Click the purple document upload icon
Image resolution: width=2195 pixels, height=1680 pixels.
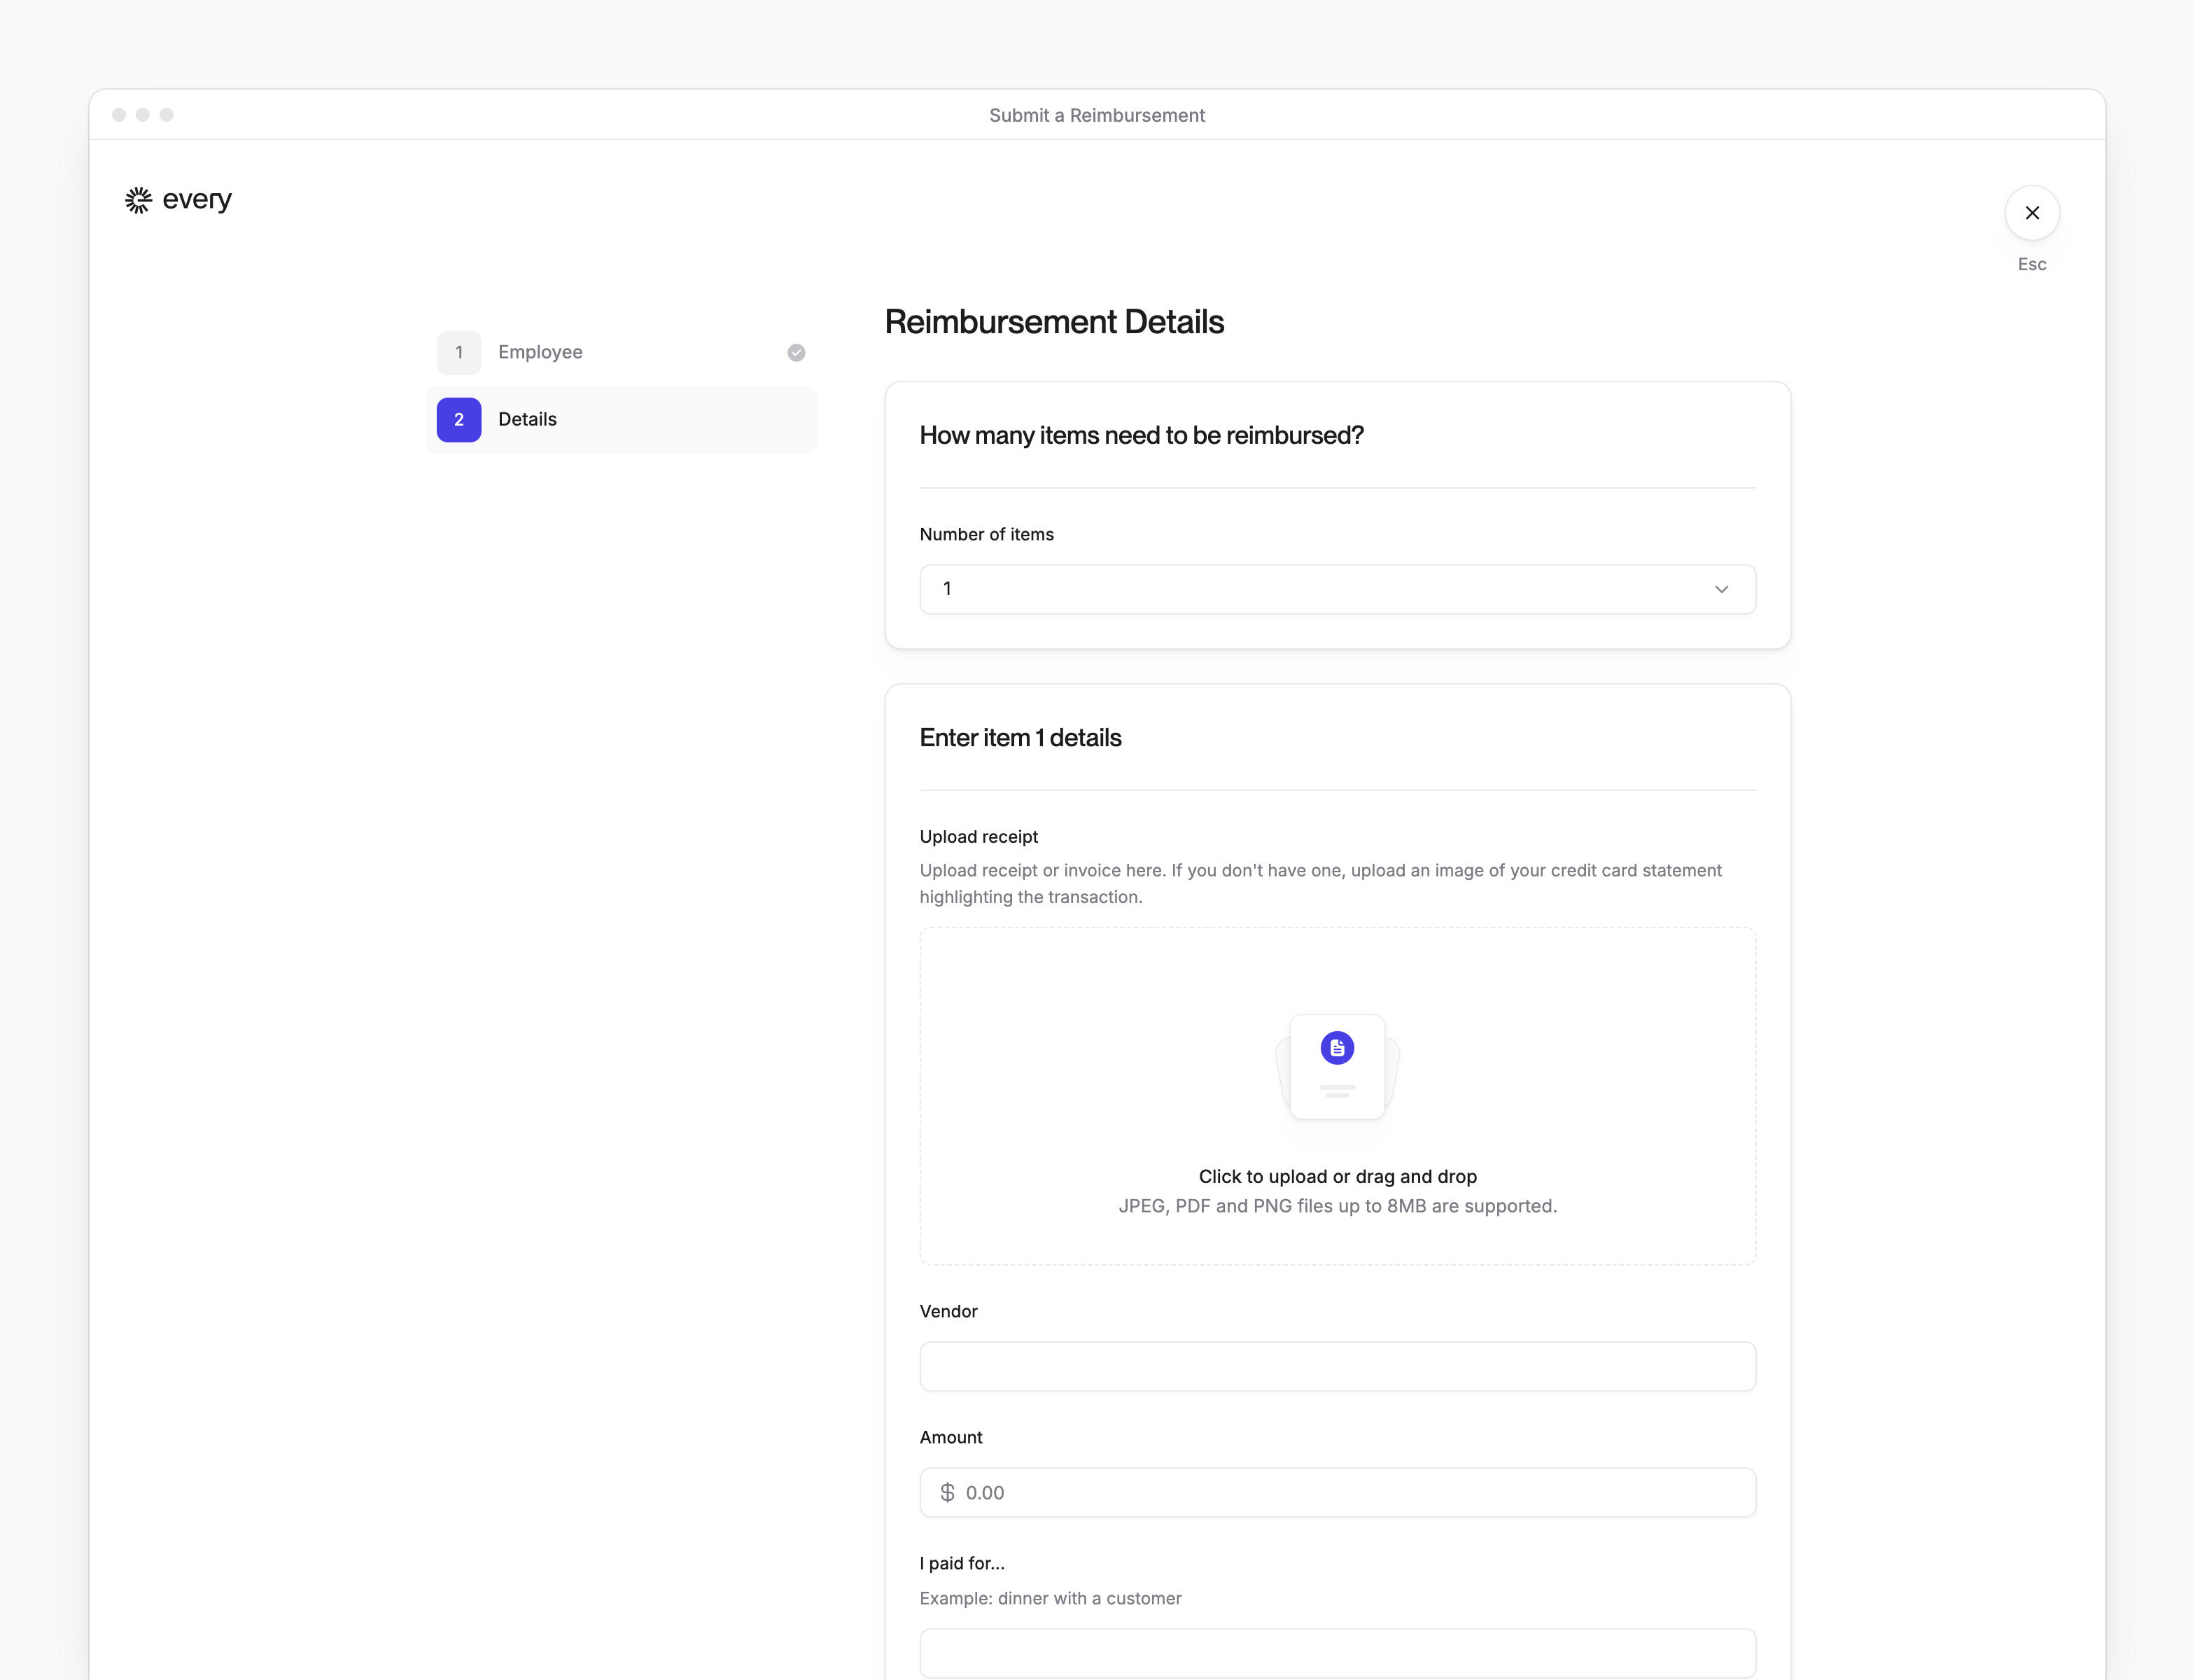click(1337, 1048)
